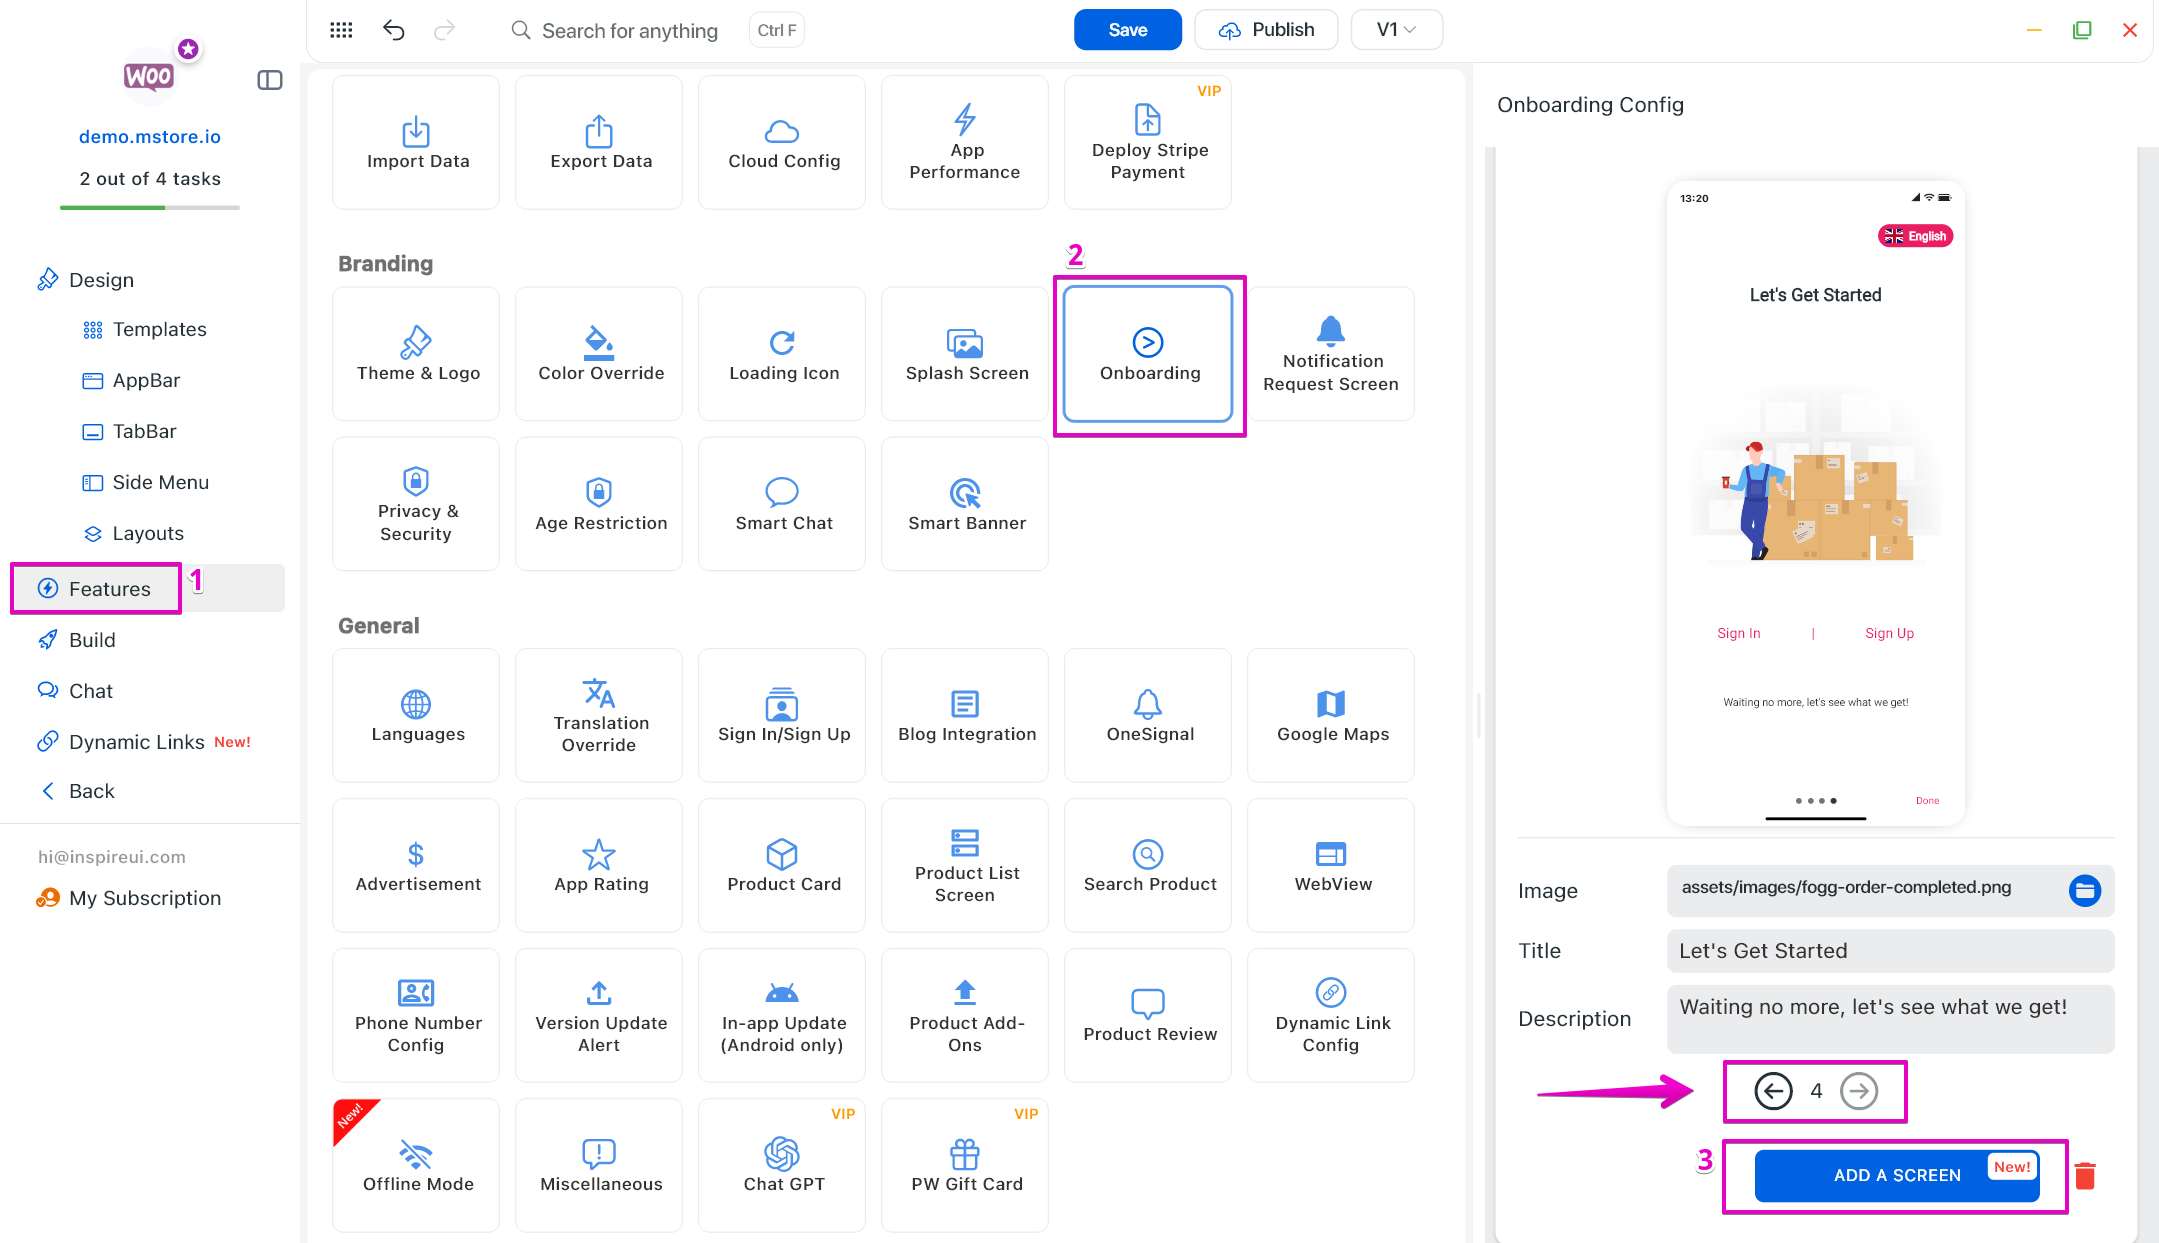Select English language pill in preview

[x=1915, y=236]
